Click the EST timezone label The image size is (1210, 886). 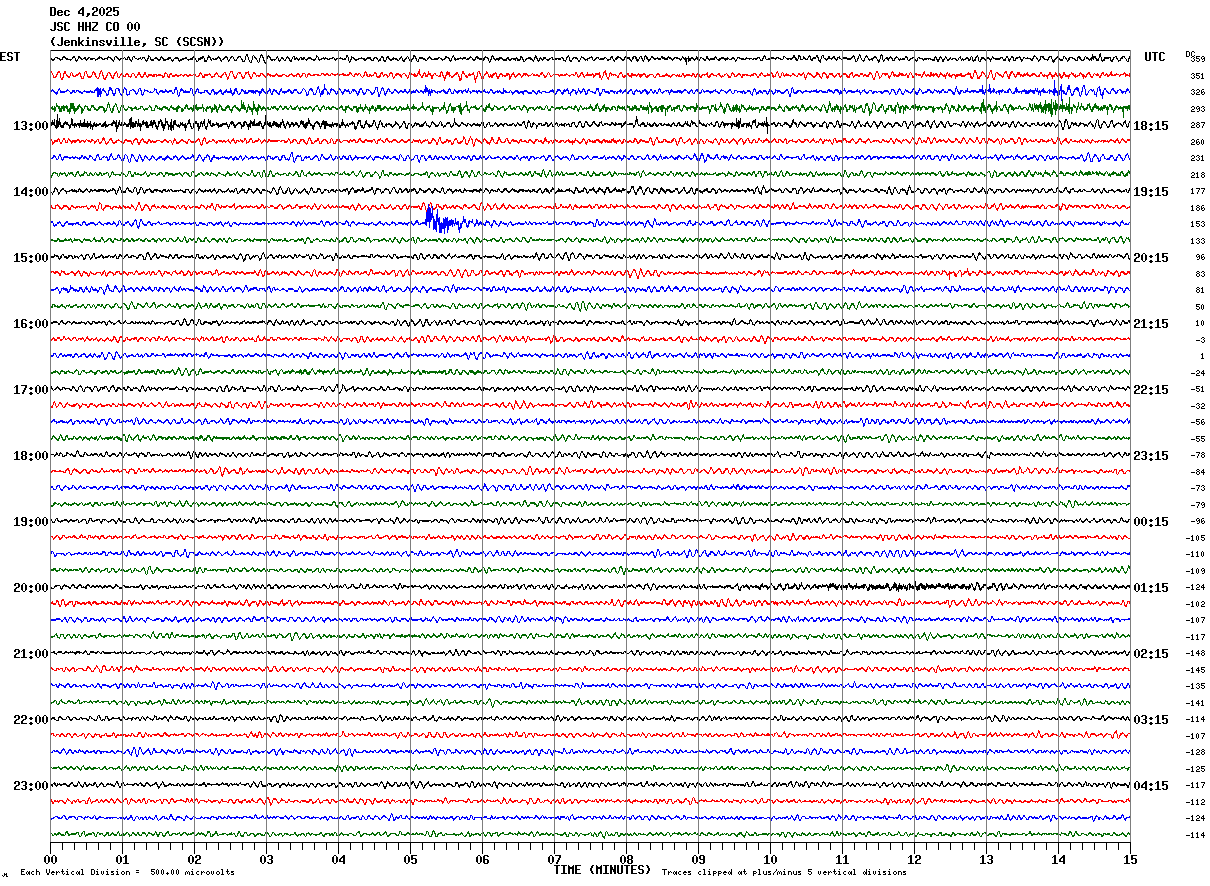tap(10, 57)
